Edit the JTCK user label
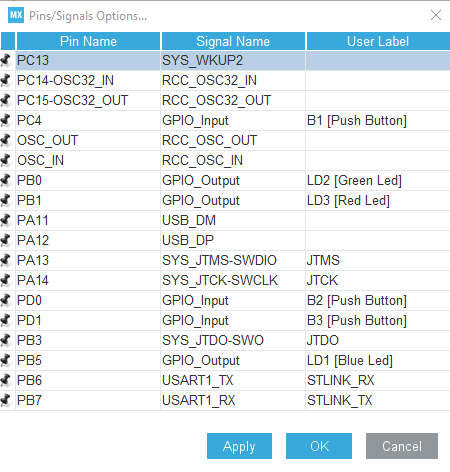450x472 pixels. coord(378,280)
